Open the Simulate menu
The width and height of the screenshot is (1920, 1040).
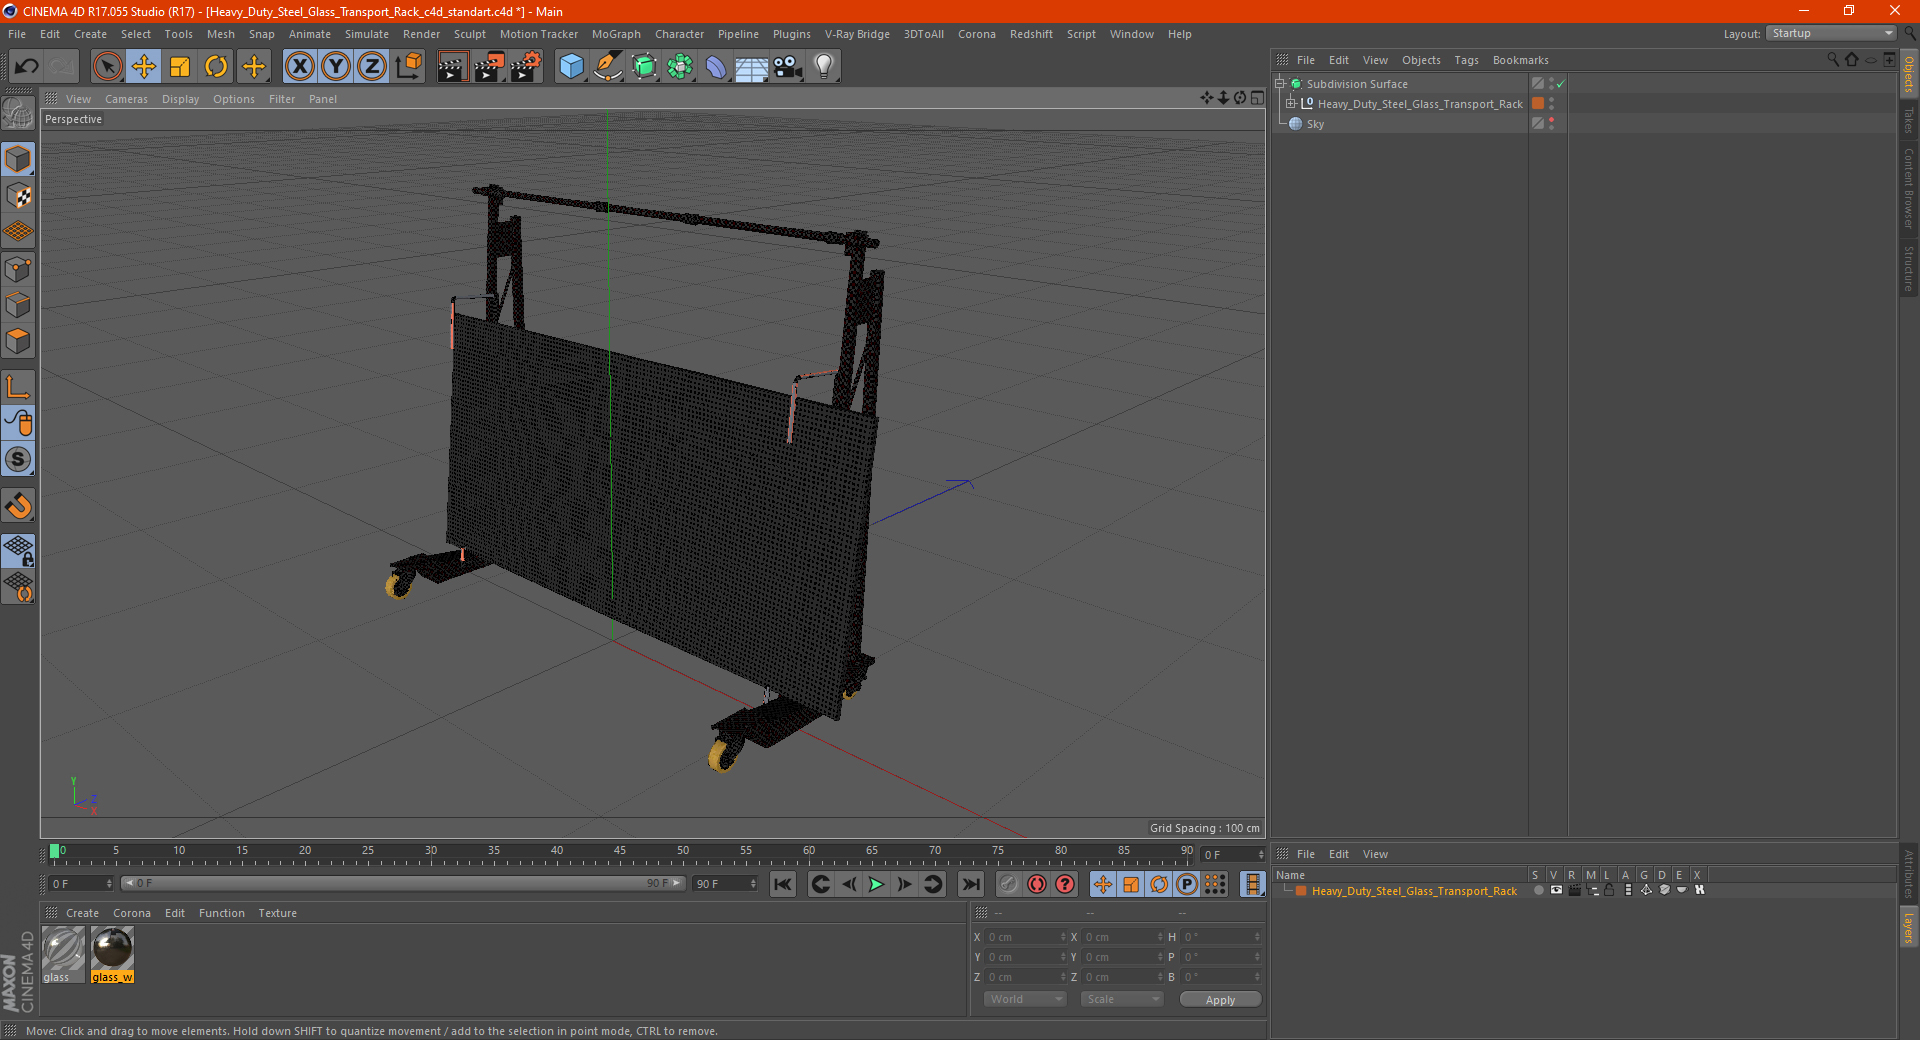tap(367, 34)
